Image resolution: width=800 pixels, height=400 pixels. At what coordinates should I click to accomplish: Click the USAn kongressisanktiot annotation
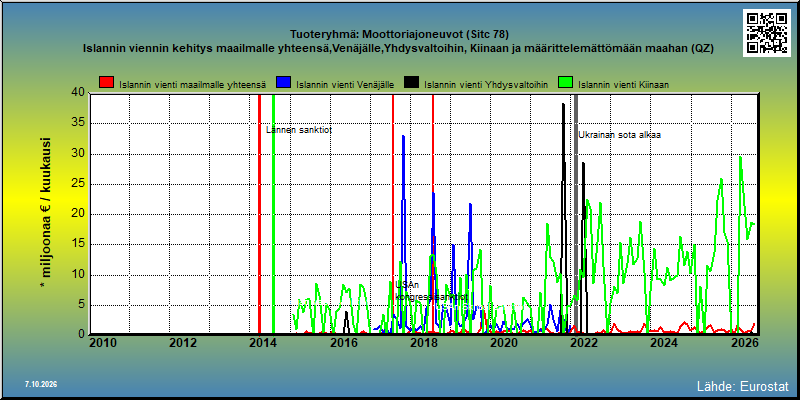pos(431,291)
